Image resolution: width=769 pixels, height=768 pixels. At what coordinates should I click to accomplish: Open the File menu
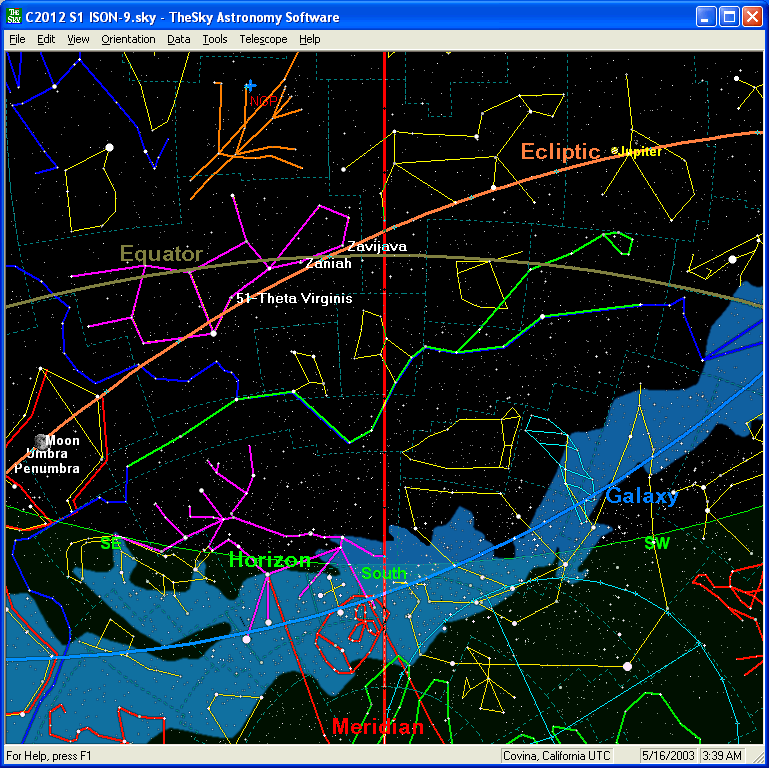click(x=17, y=39)
